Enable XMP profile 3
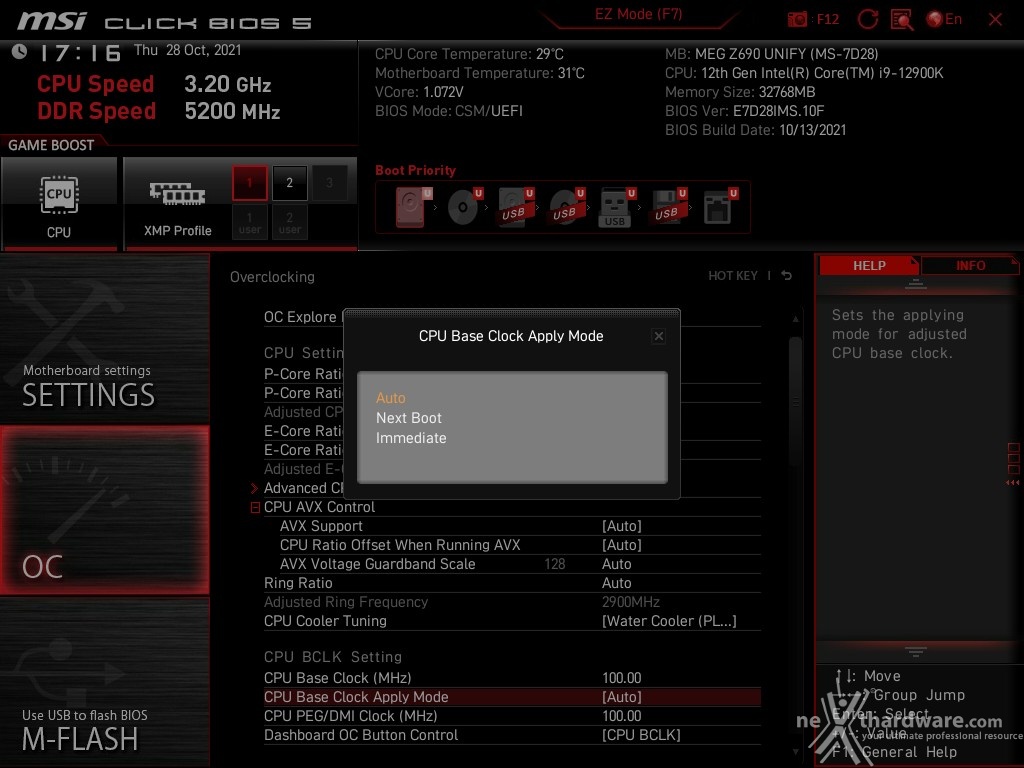The height and width of the screenshot is (768, 1024). click(x=329, y=183)
